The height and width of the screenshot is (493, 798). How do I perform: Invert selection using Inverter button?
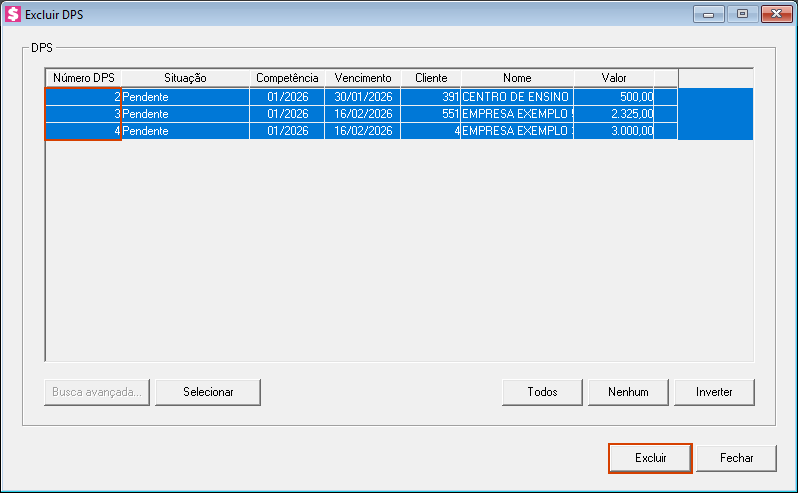tap(714, 392)
